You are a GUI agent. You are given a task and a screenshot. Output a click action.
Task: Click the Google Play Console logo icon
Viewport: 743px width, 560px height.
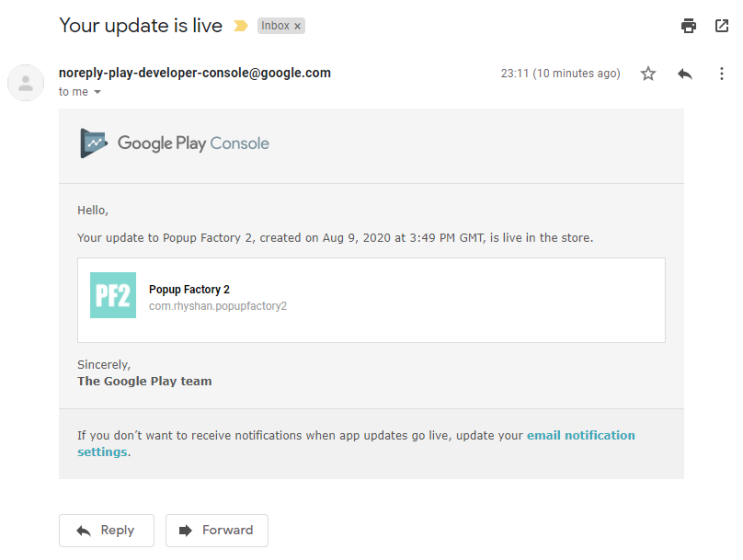point(93,143)
